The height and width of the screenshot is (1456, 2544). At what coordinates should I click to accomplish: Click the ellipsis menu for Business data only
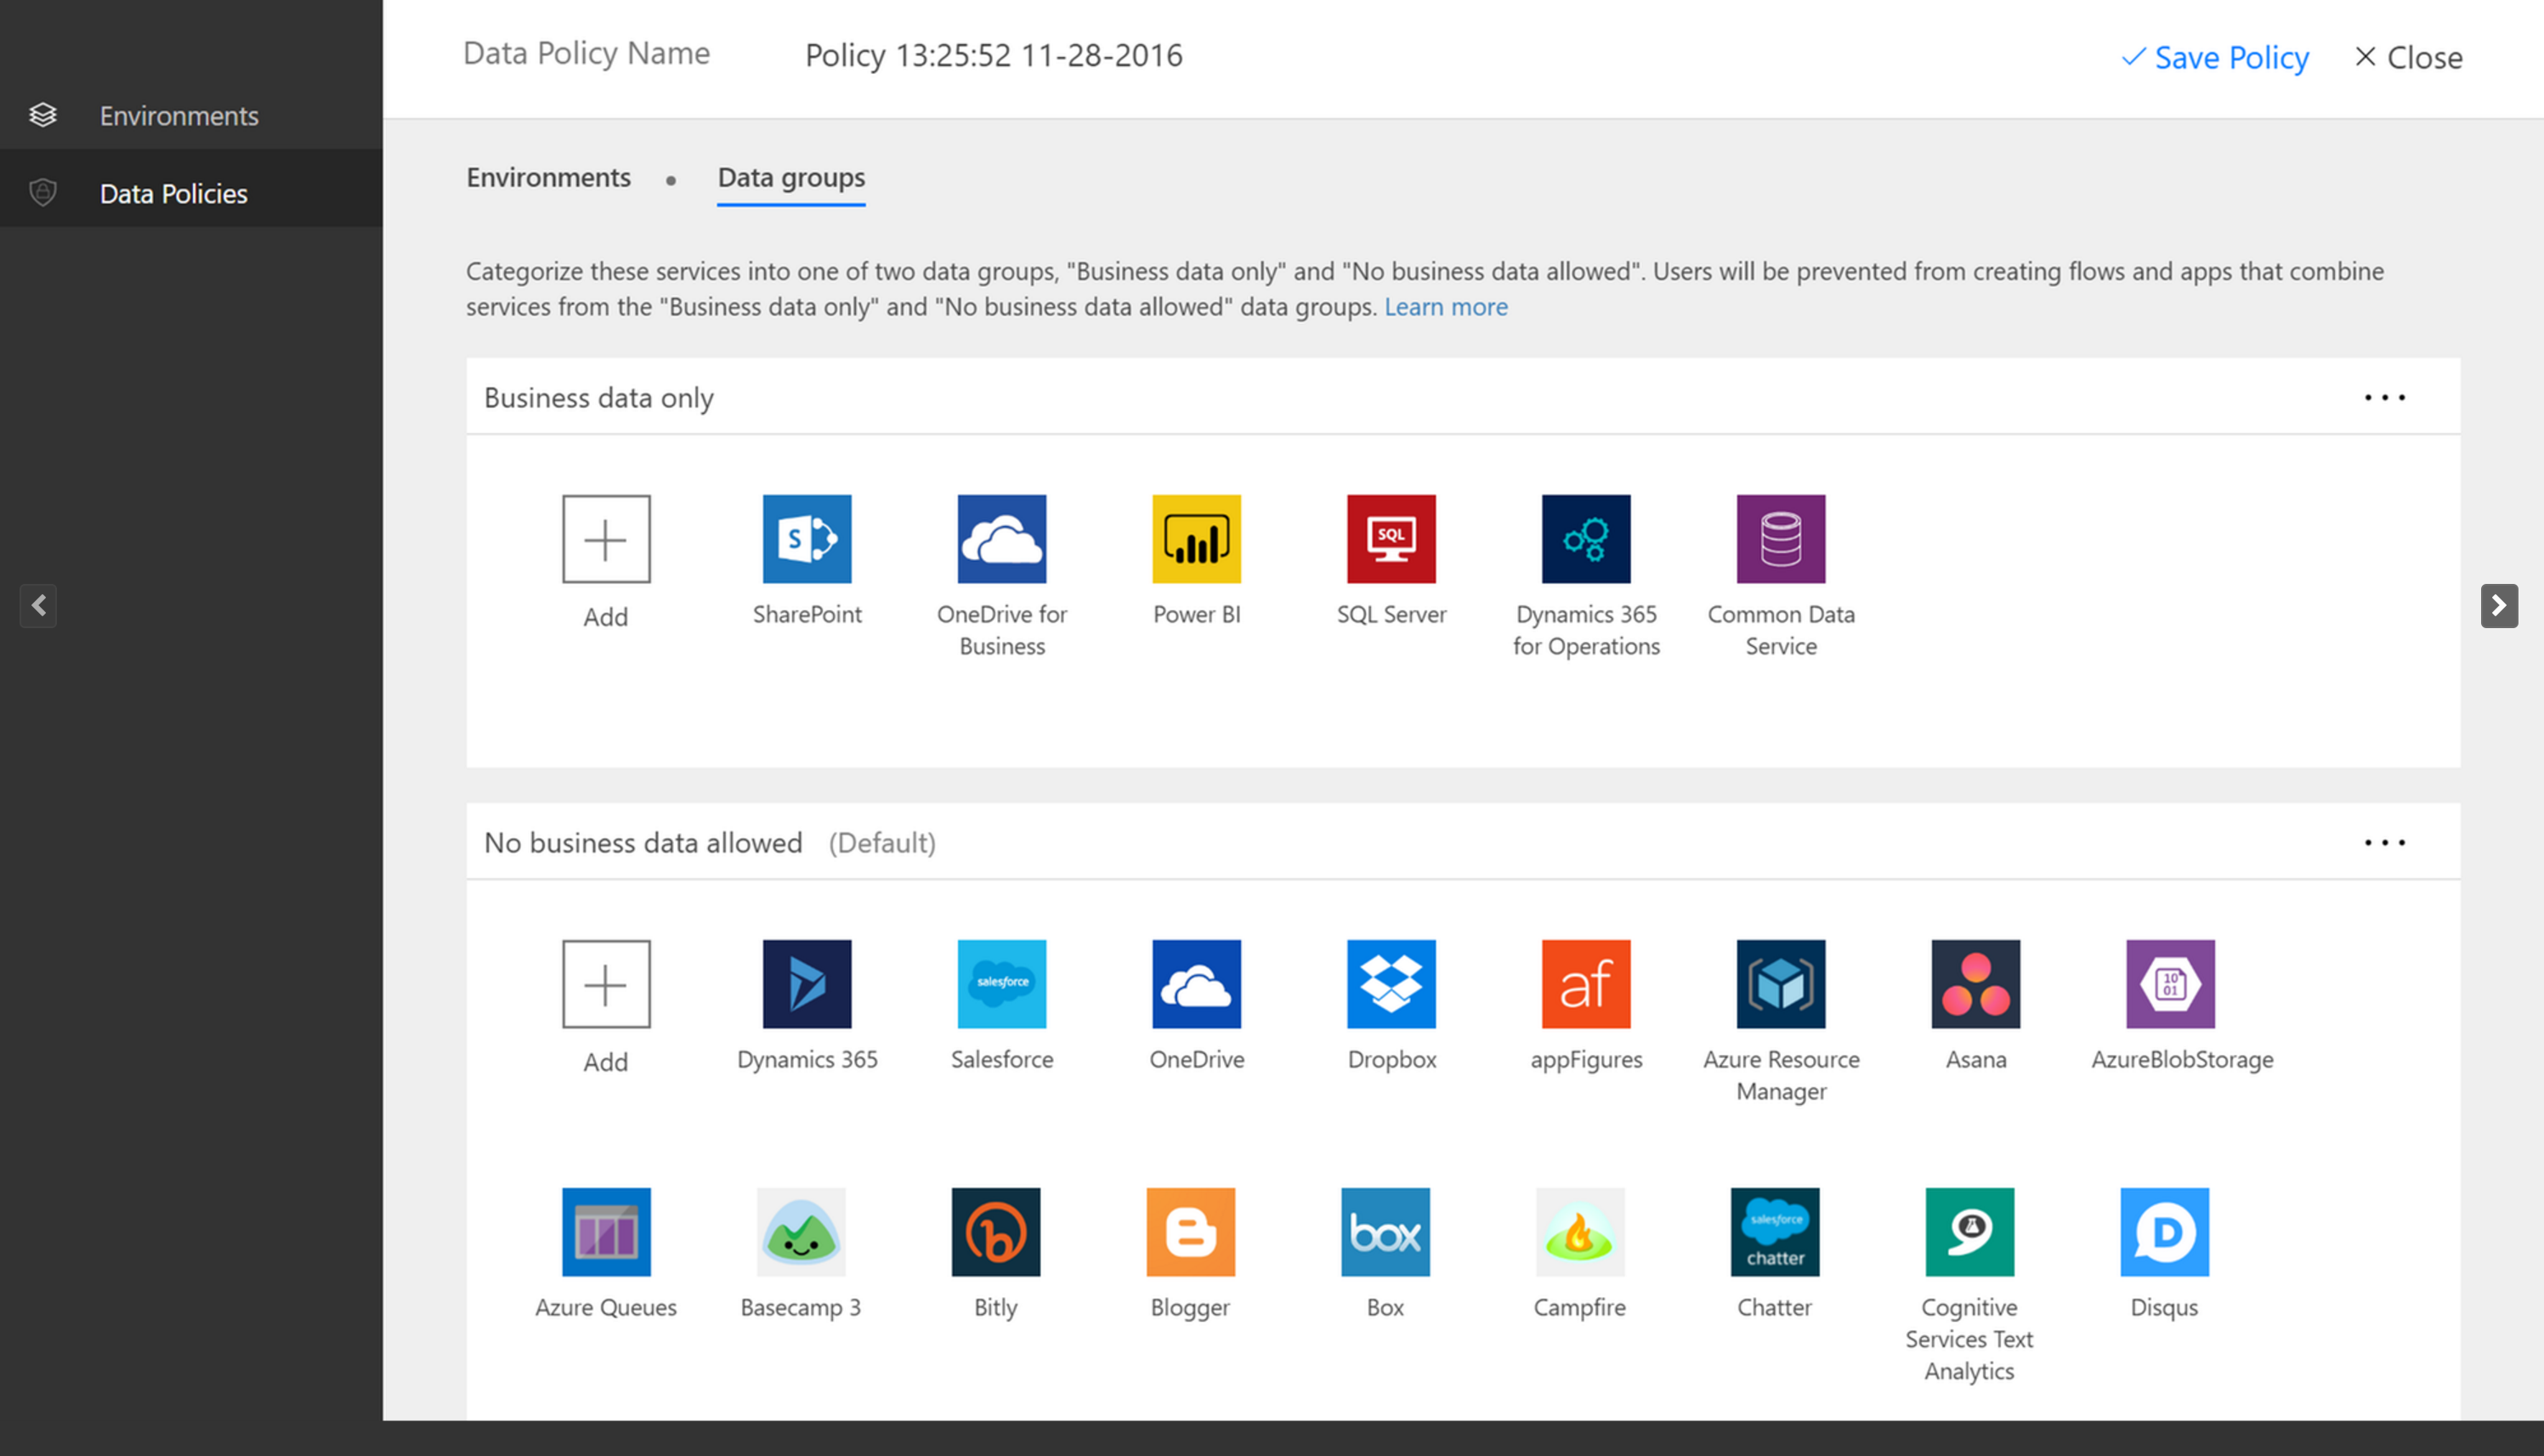point(2385,397)
